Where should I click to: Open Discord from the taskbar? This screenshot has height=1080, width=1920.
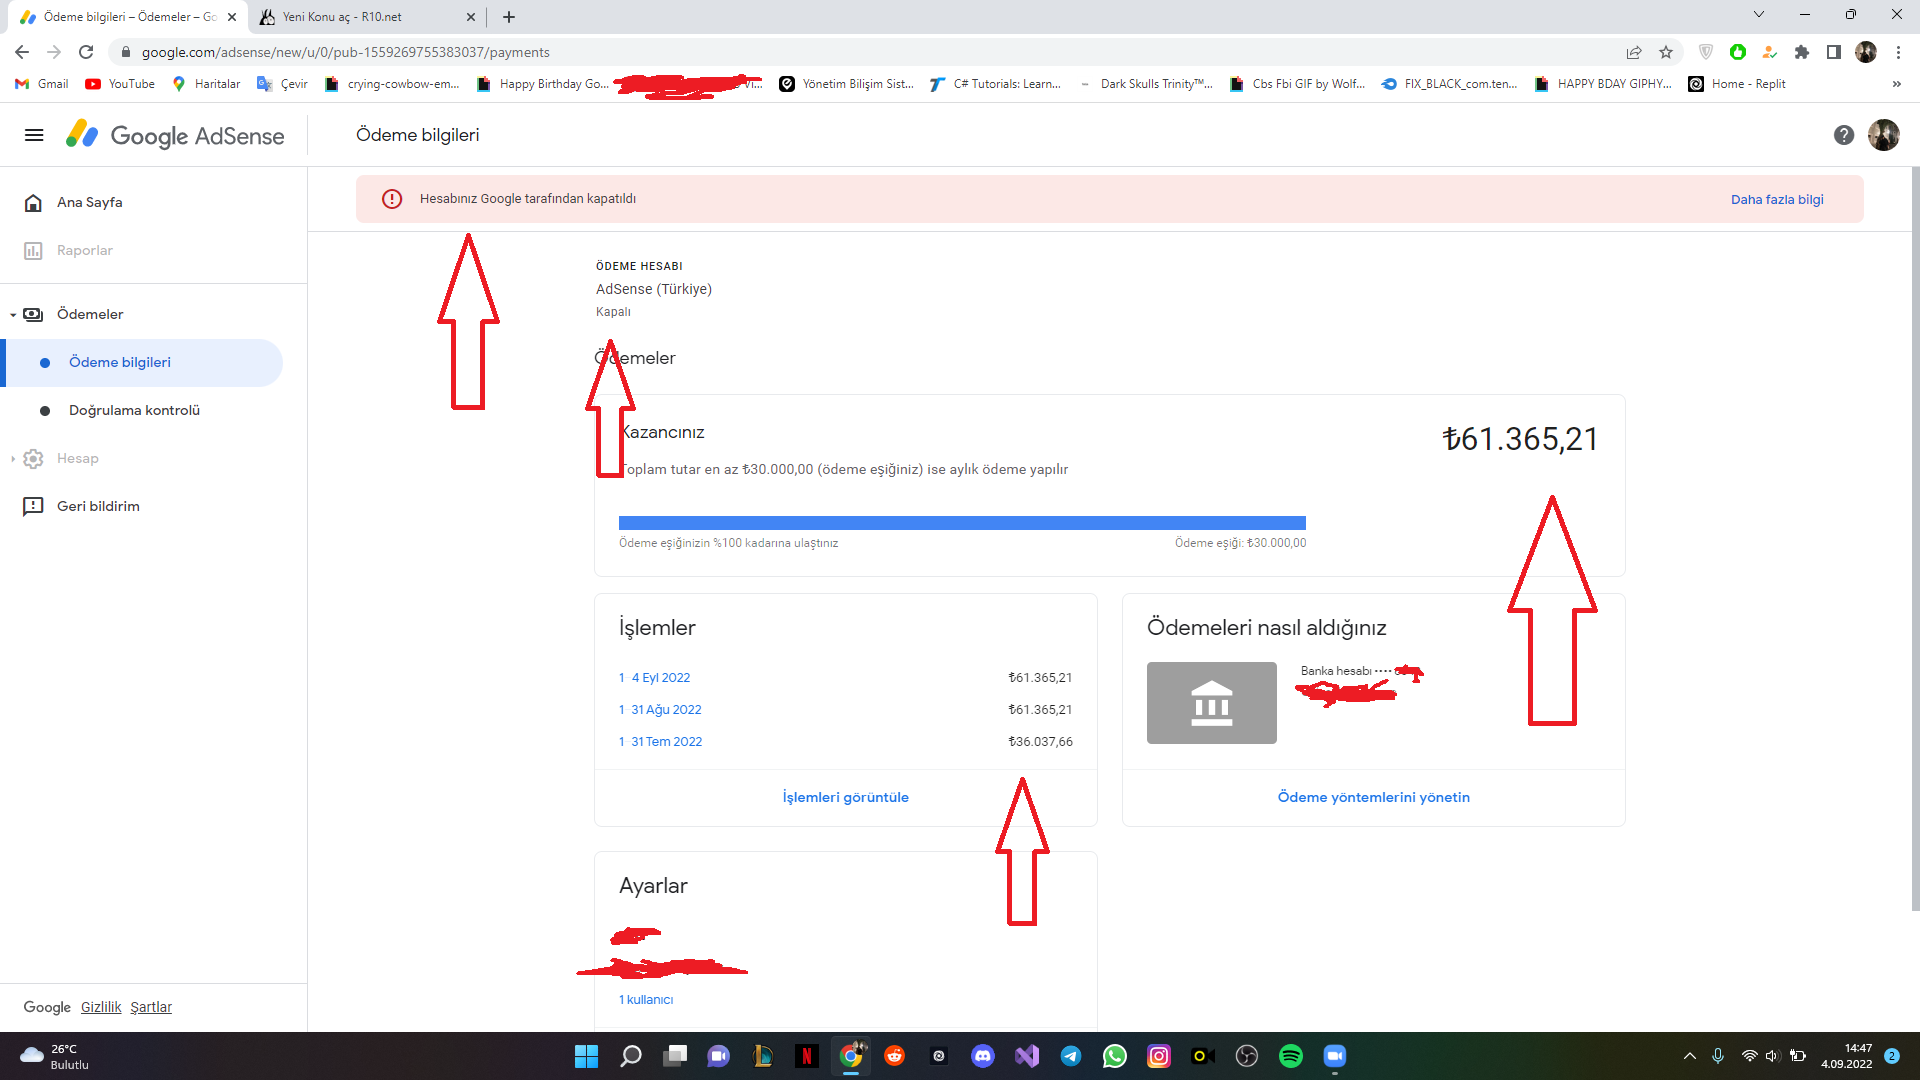tap(983, 1056)
